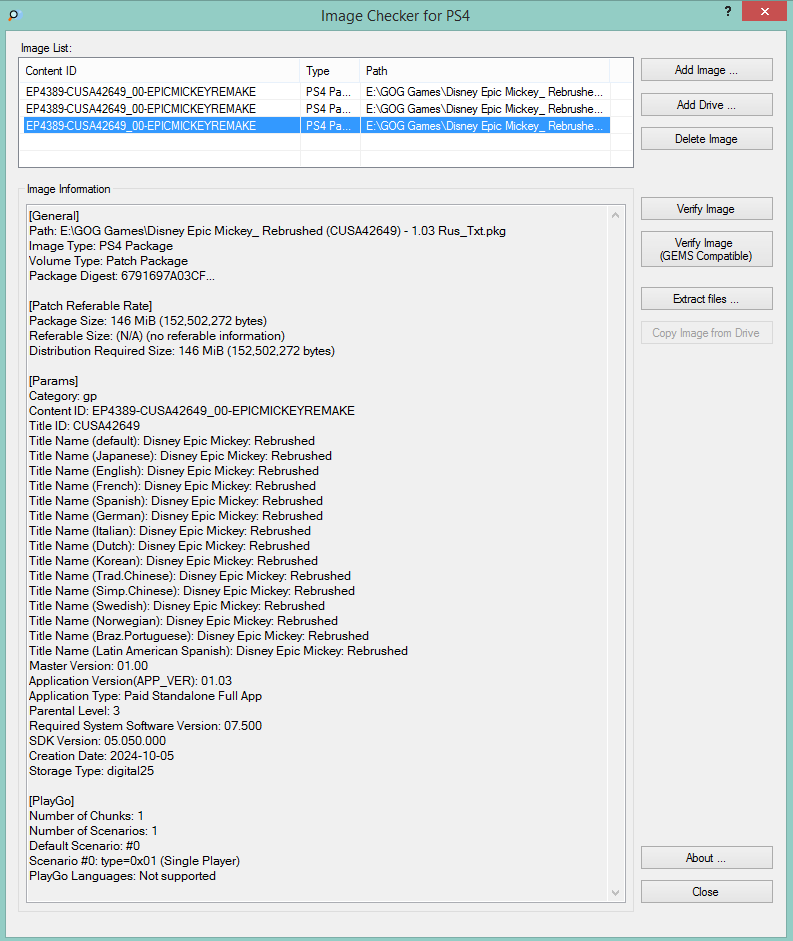Click the Close button at the bottom
The image size is (793, 941).
pos(707,892)
